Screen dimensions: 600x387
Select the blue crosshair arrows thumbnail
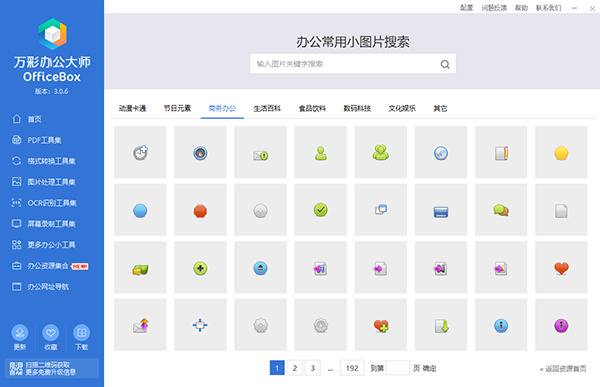click(200, 325)
